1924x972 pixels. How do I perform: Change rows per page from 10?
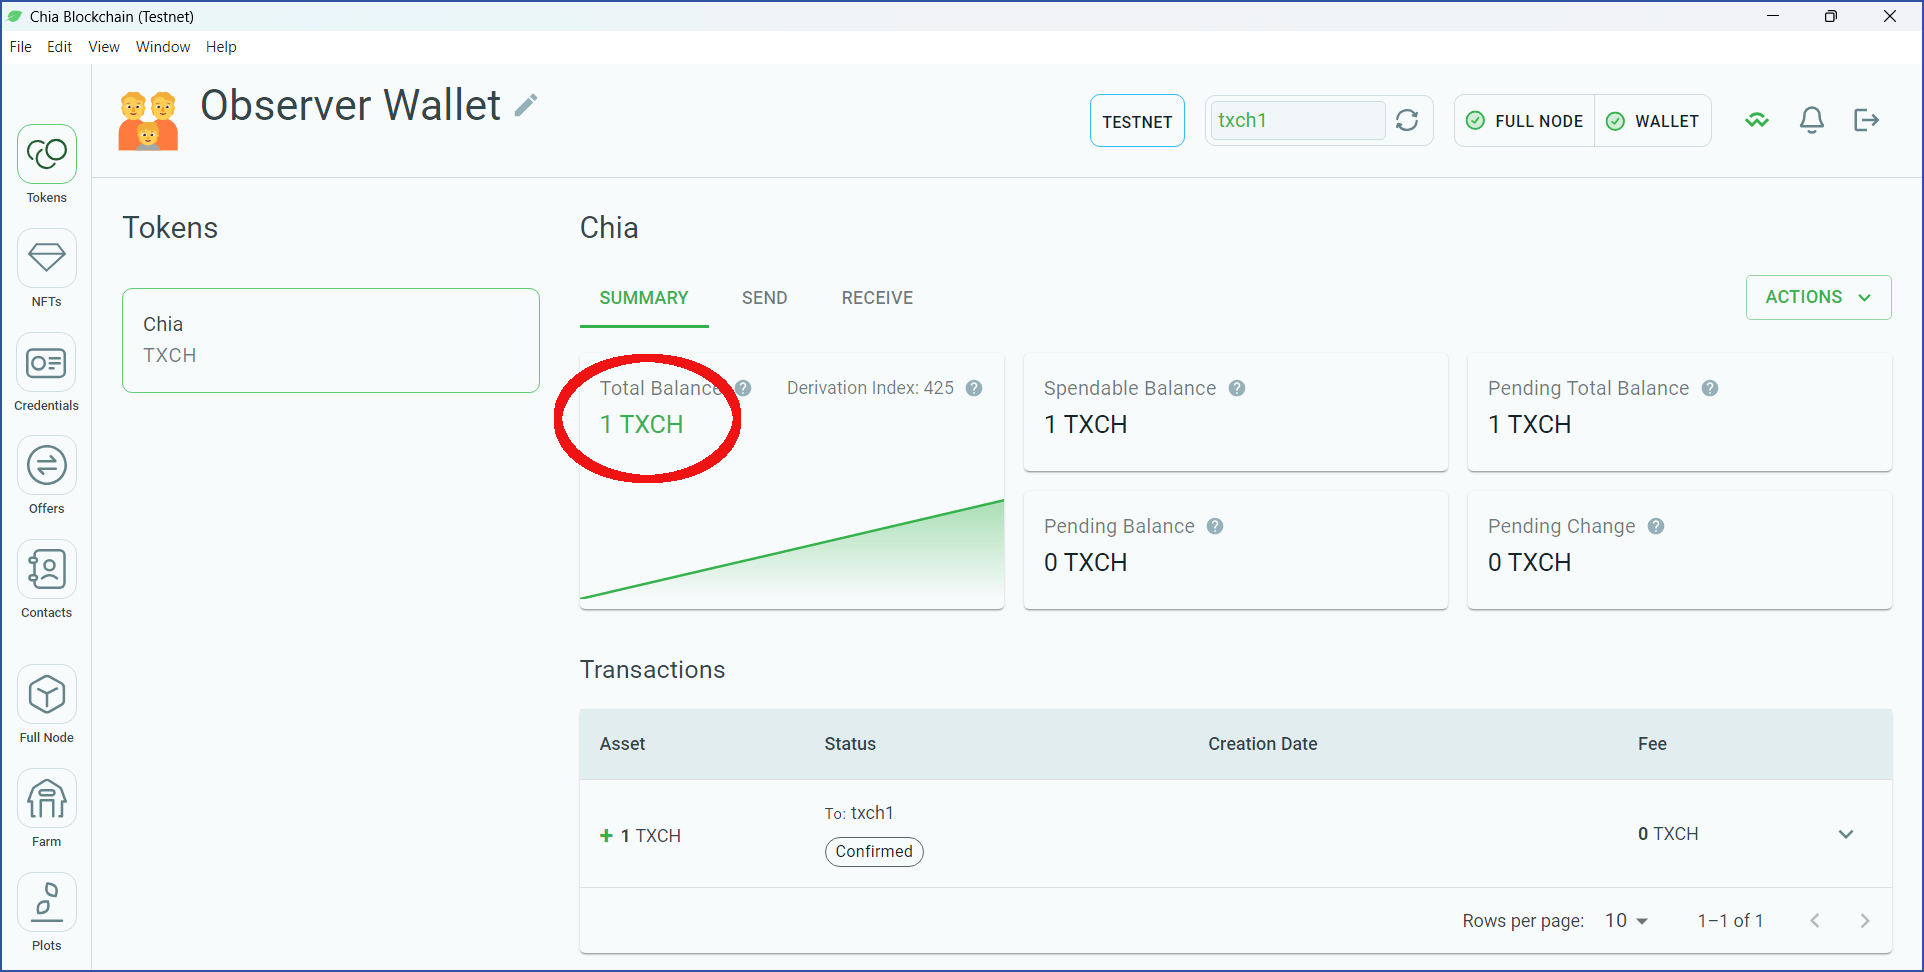(1625, 920)
